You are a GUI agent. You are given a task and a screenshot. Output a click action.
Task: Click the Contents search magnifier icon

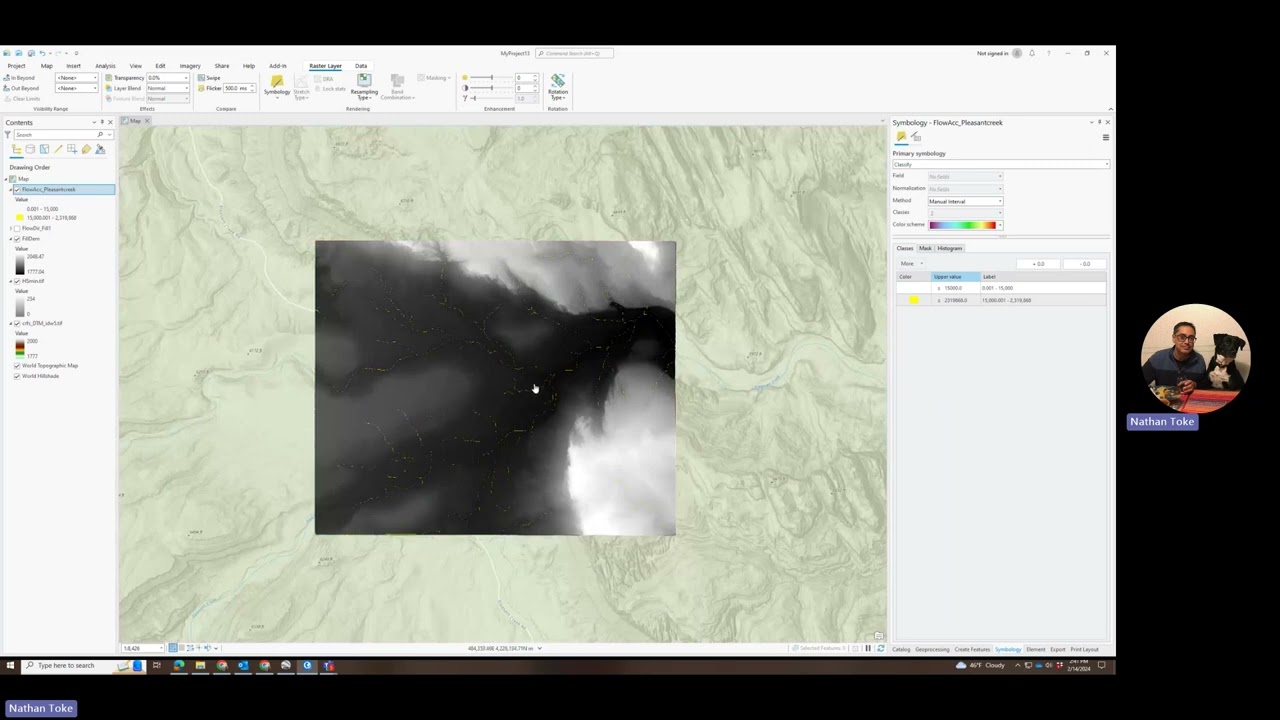pos(100,134)
